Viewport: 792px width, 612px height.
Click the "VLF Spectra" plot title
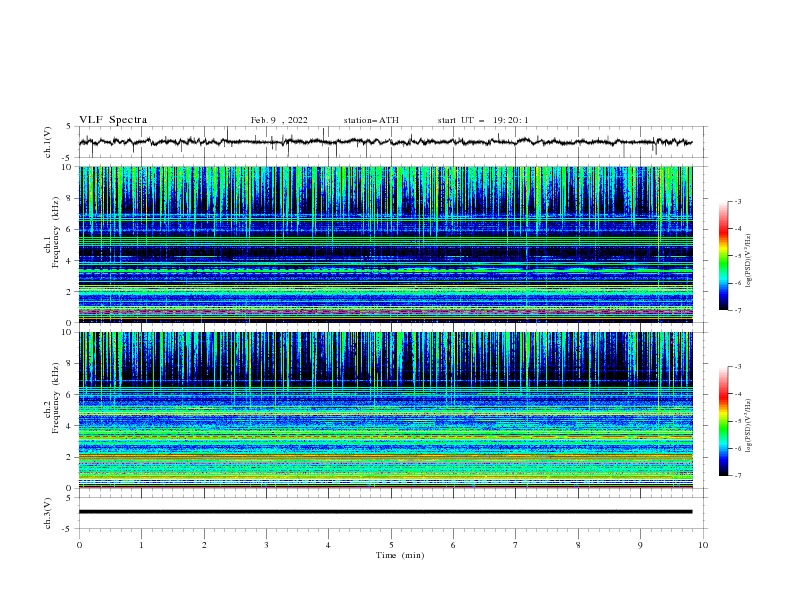coord(113,120)
